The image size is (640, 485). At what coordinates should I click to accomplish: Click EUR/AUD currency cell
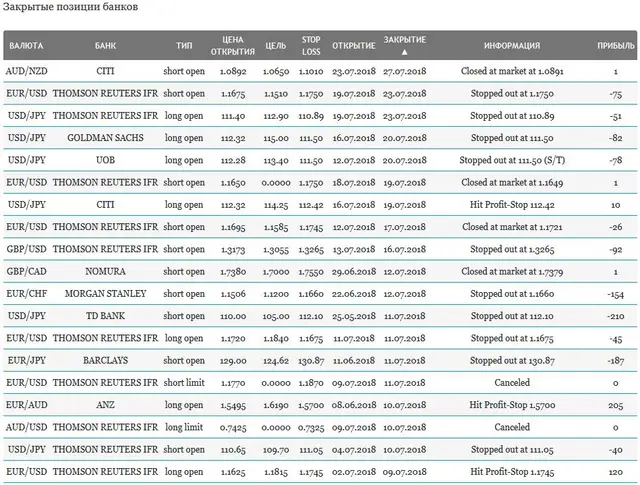coord(27,405)
